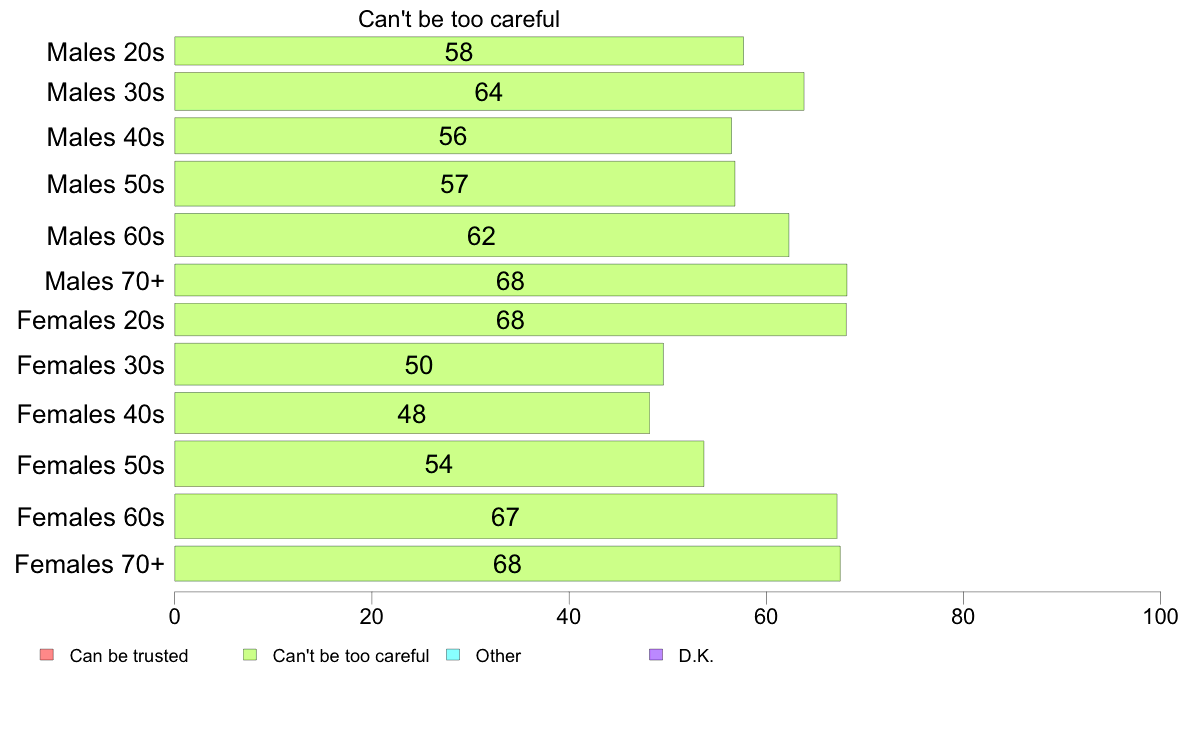1188x736 pixels.
Task: Click the cyan Other legend swatch
Action: (x=453, y=655)
